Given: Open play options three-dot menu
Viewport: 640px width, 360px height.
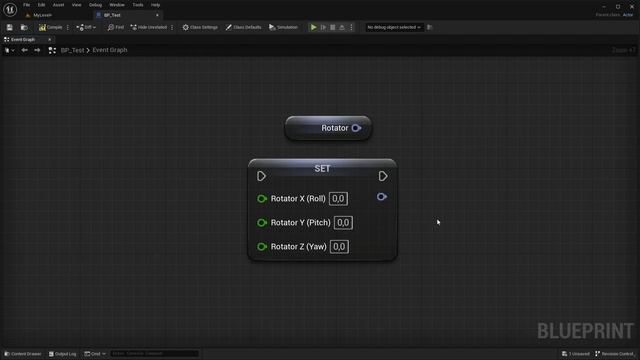Looking at the screenshot, I should tap(351, 27).
